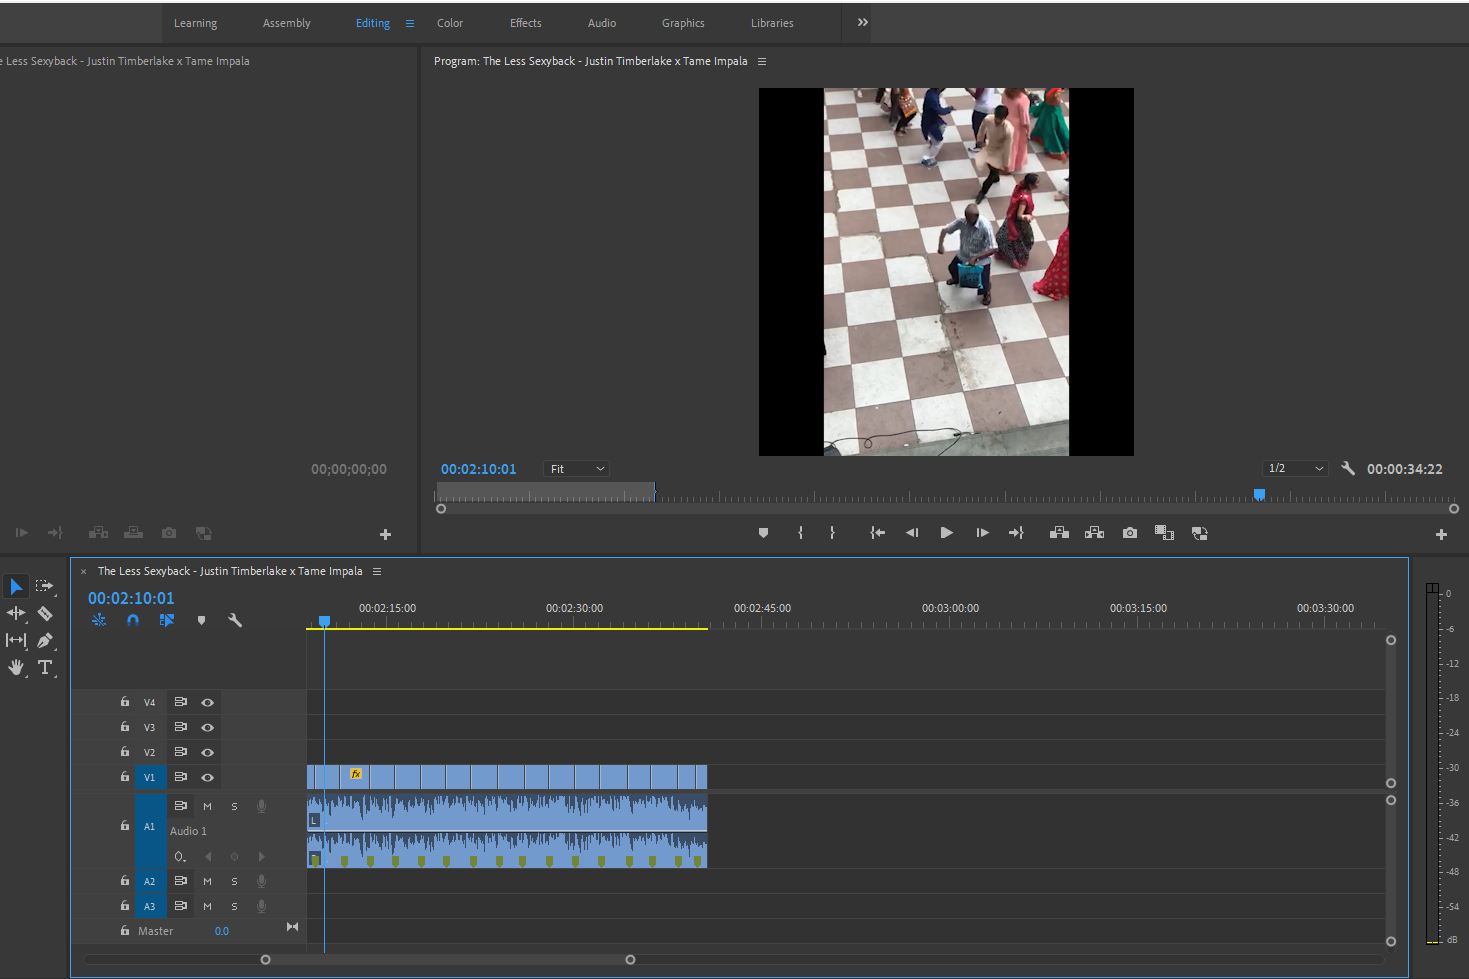Enable voice-over record on A1

tap(261, 806)
